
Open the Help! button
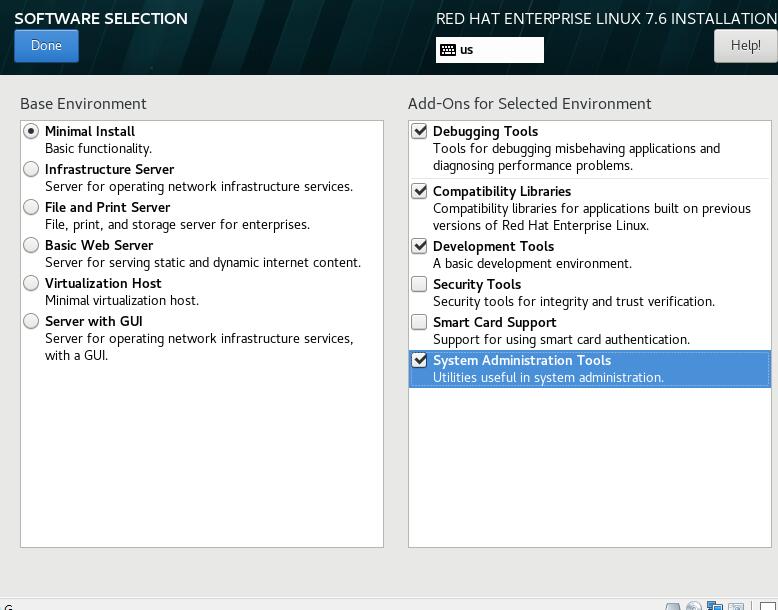click(745, 46)
